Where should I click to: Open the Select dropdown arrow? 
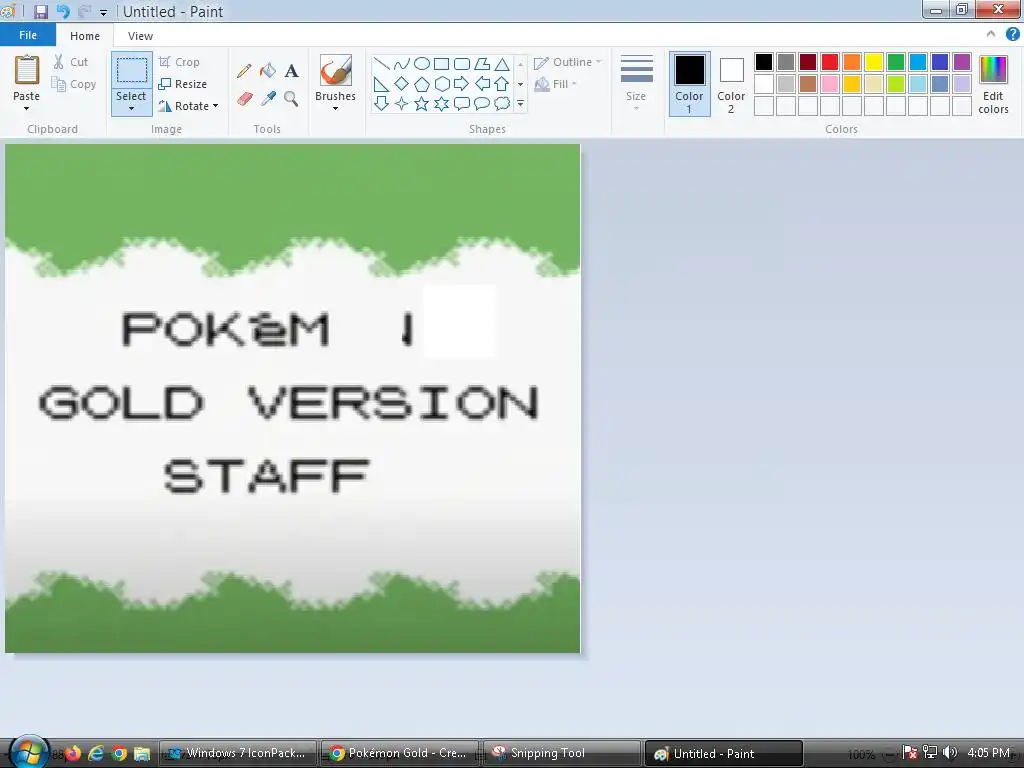click(x=131, y=108)
